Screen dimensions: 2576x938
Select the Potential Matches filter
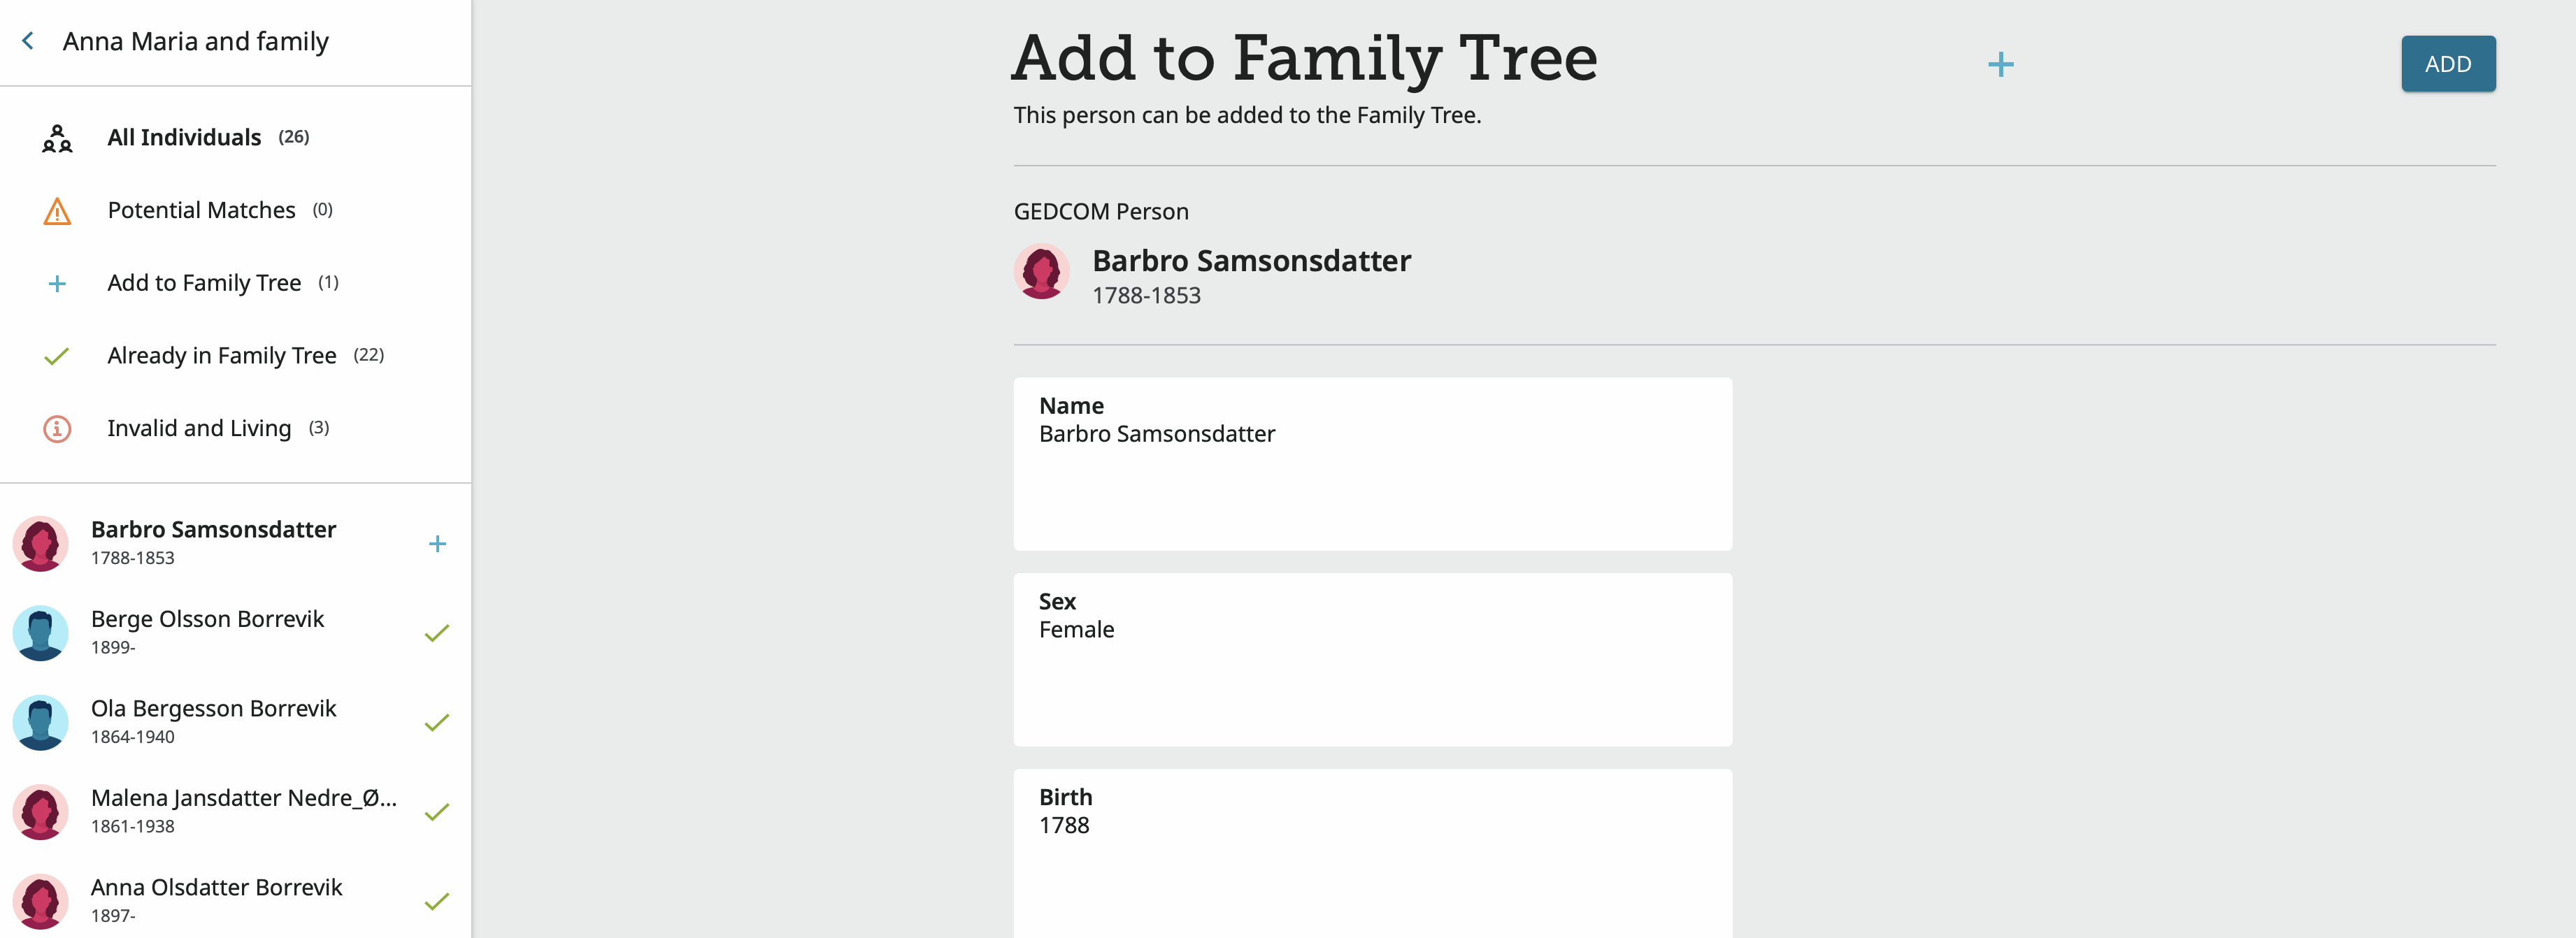(x=201, y=210)
